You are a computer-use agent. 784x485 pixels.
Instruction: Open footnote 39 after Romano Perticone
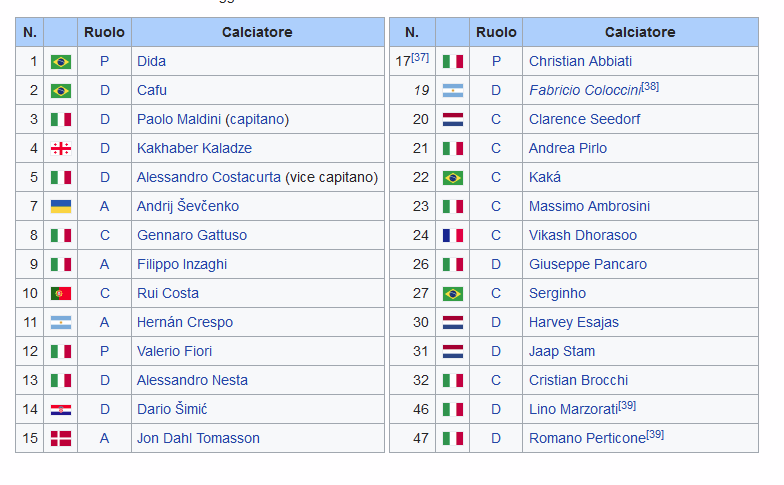[655, 434]
